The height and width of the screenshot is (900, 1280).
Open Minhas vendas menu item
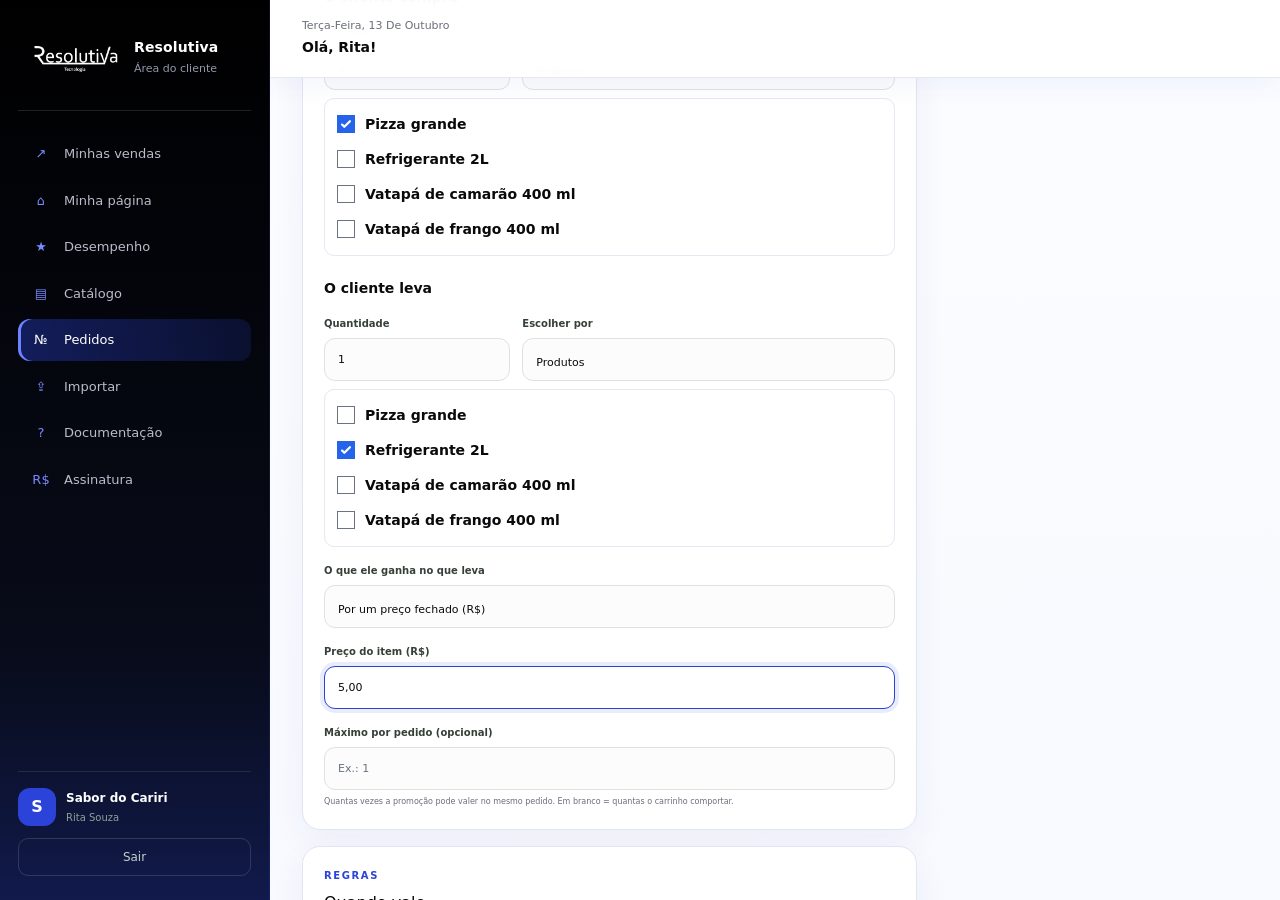click(x=135, y=154)
